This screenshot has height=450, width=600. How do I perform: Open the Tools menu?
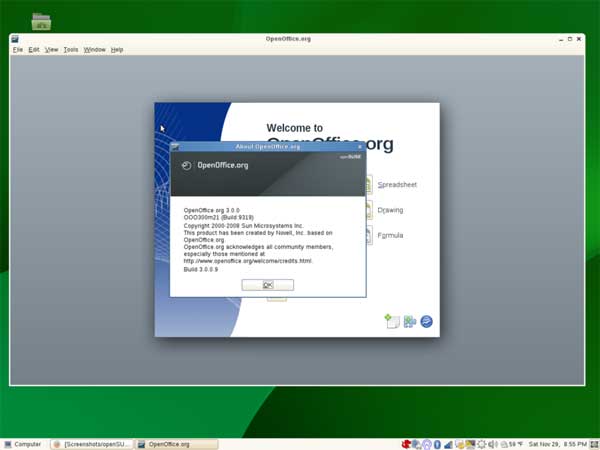coord(70,49)
